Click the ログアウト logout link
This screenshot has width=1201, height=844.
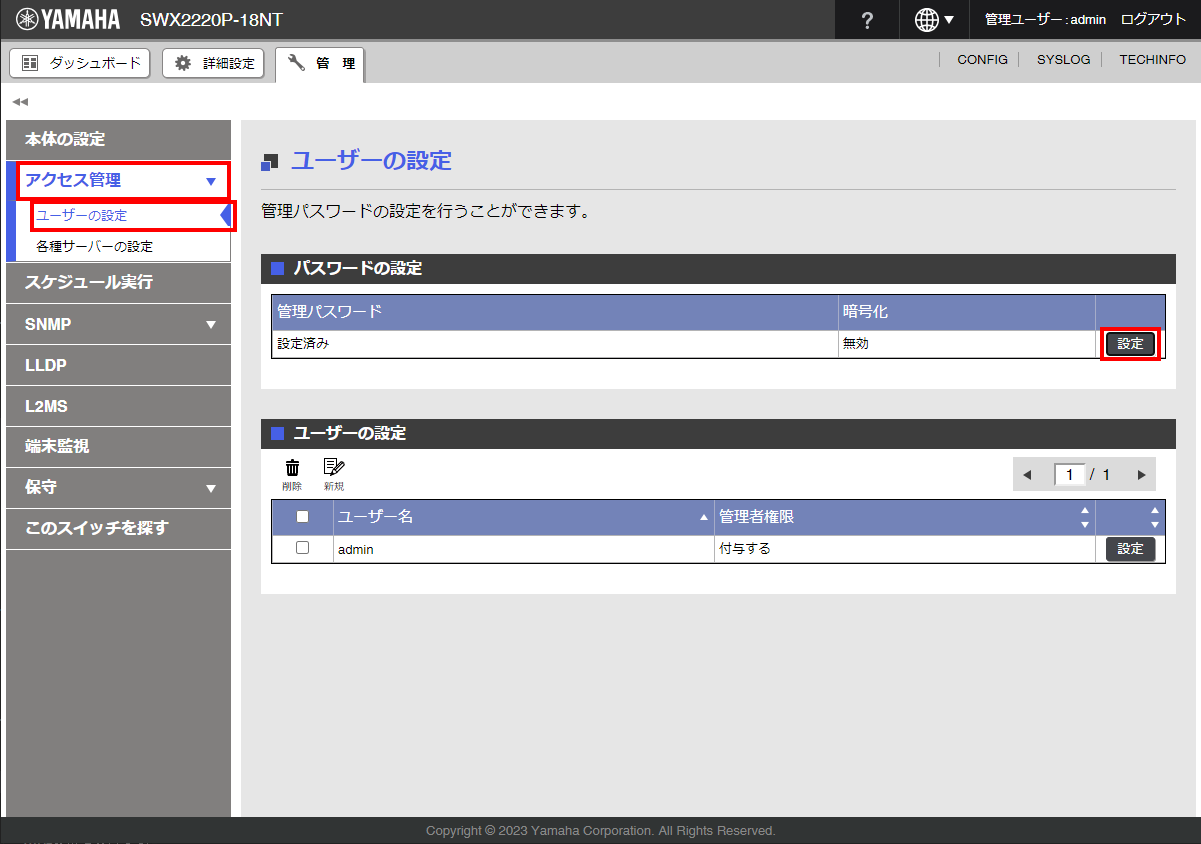click(x=1153, y=20)
